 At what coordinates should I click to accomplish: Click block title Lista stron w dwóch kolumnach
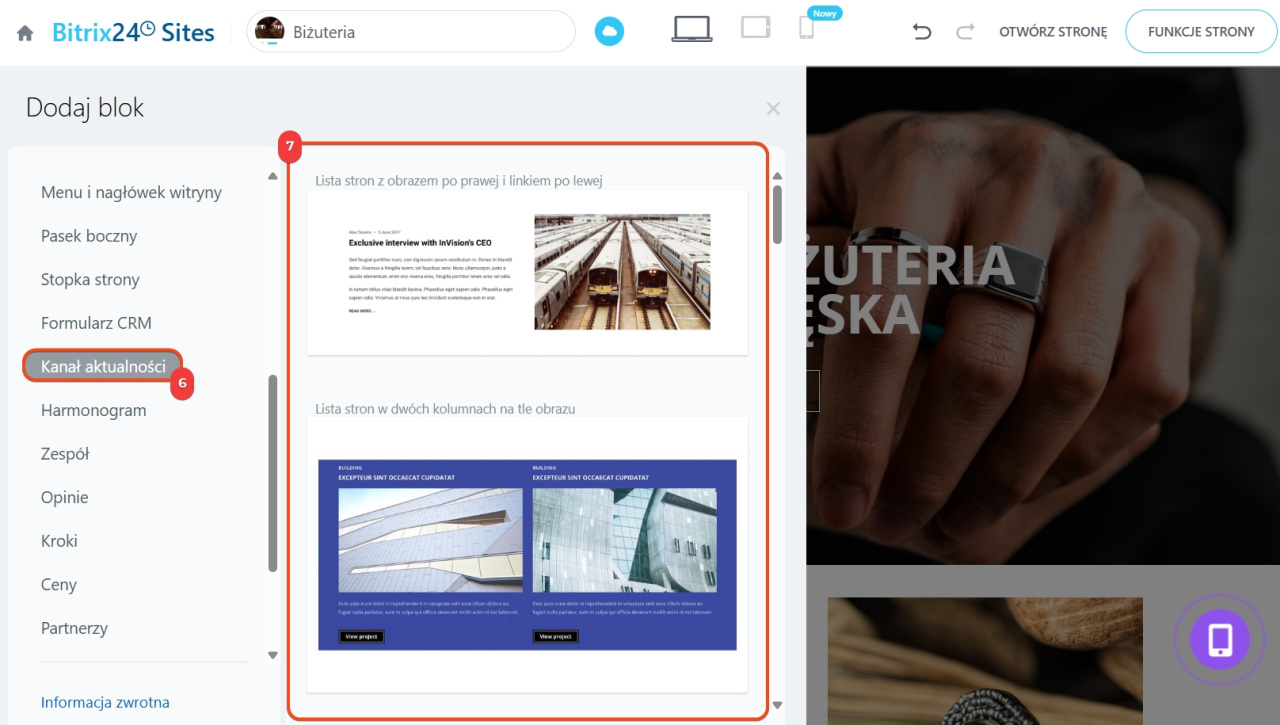pos(445,408)
